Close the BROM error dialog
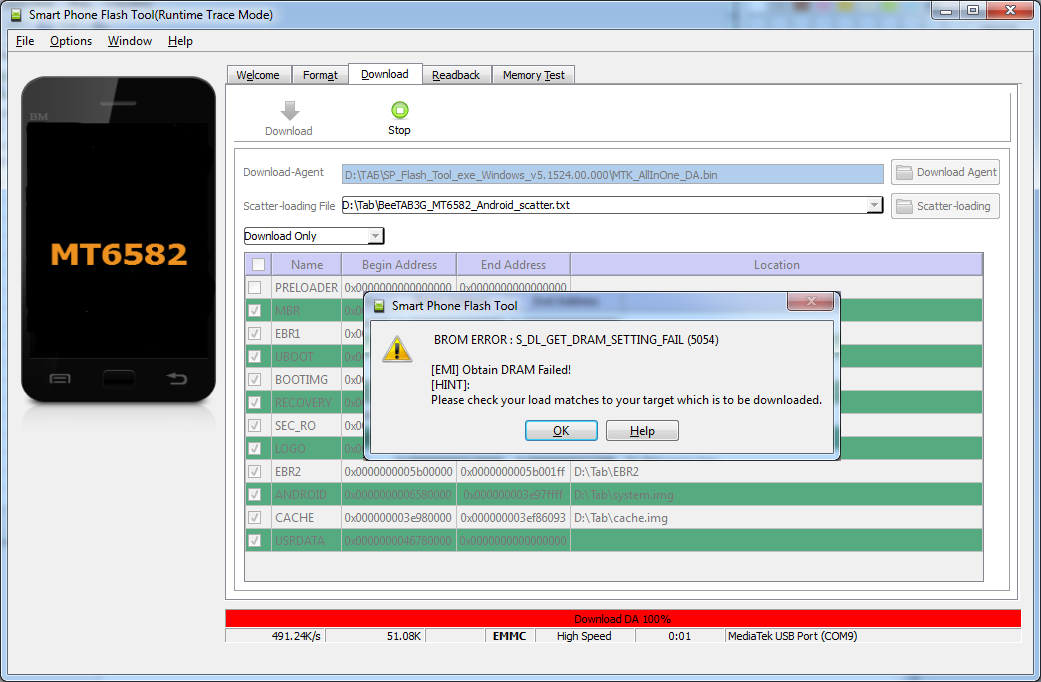 (810, 301)
